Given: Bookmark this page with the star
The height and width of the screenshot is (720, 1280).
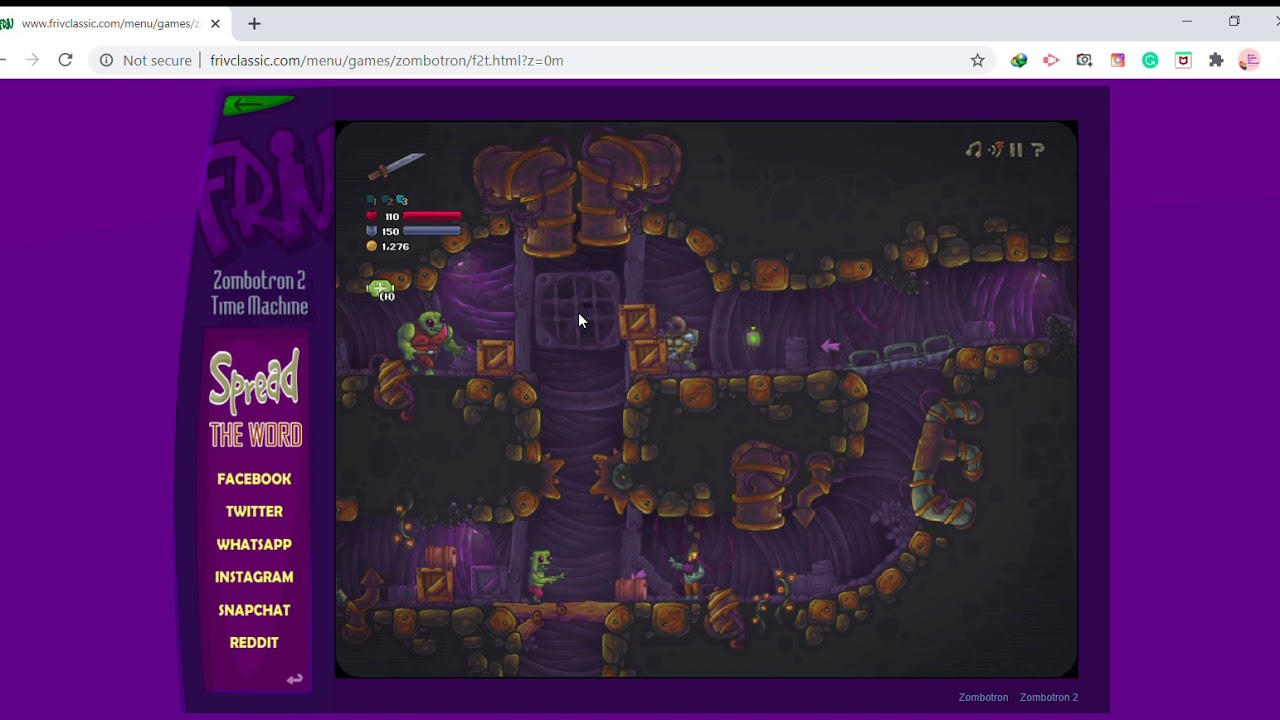Looking at the screenshot, I should tap(977, 60).
